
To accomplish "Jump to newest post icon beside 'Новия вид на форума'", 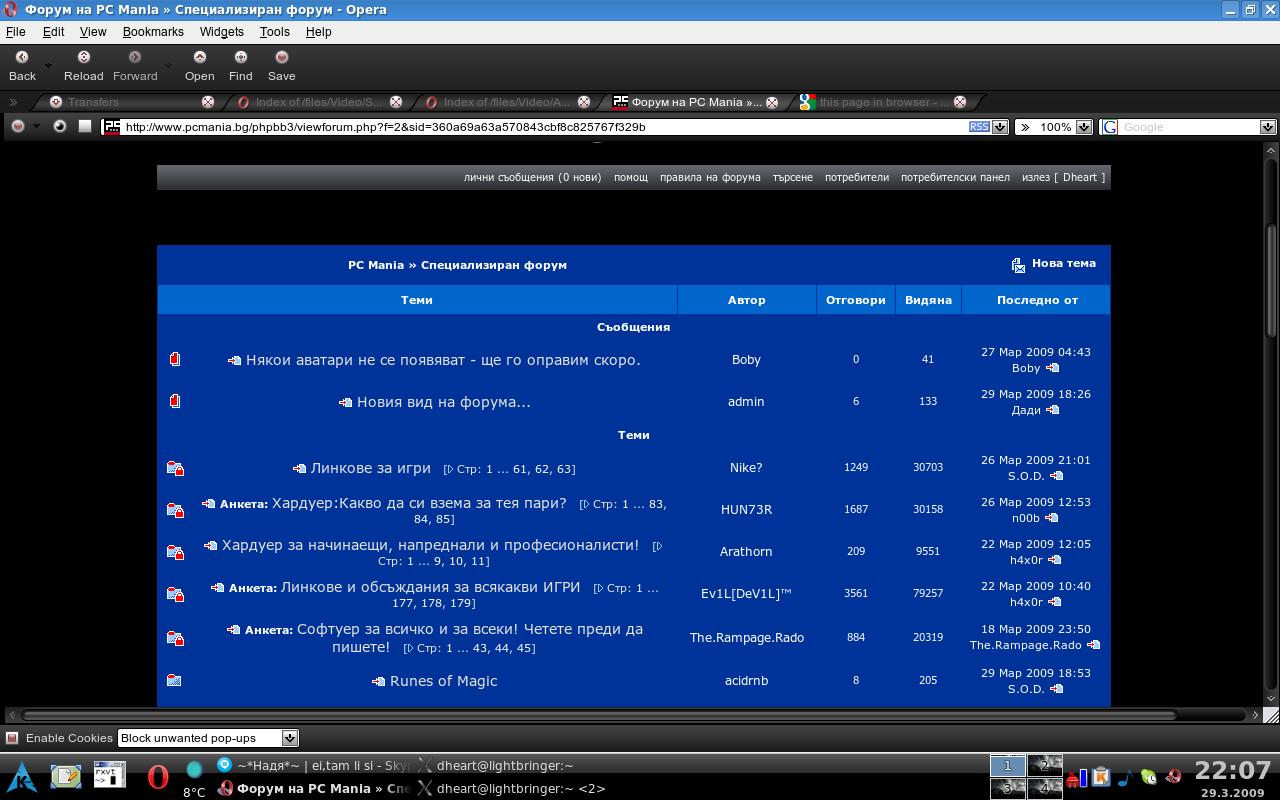I will [x=345, y=403].
